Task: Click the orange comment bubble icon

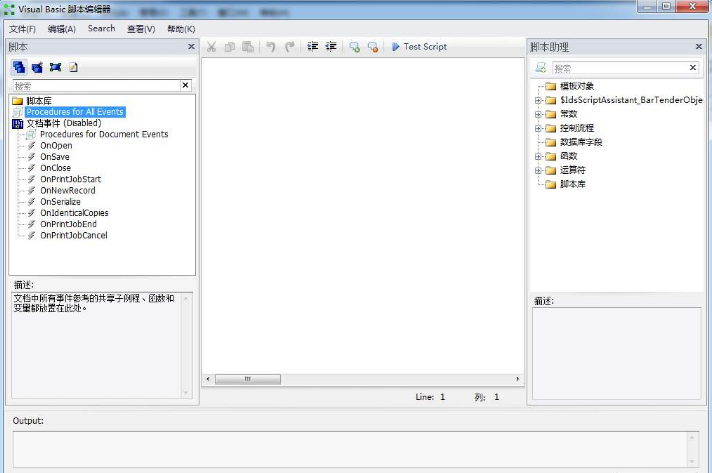Action: pyautogui.click(x=373, y=47)
